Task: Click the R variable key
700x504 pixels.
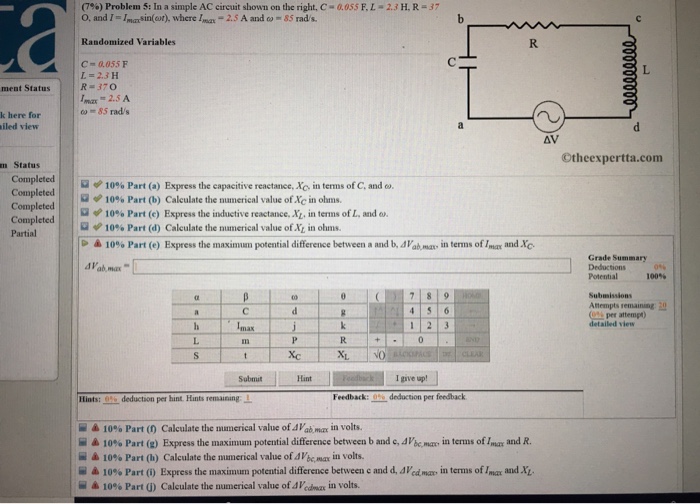Action: (343, 341)
